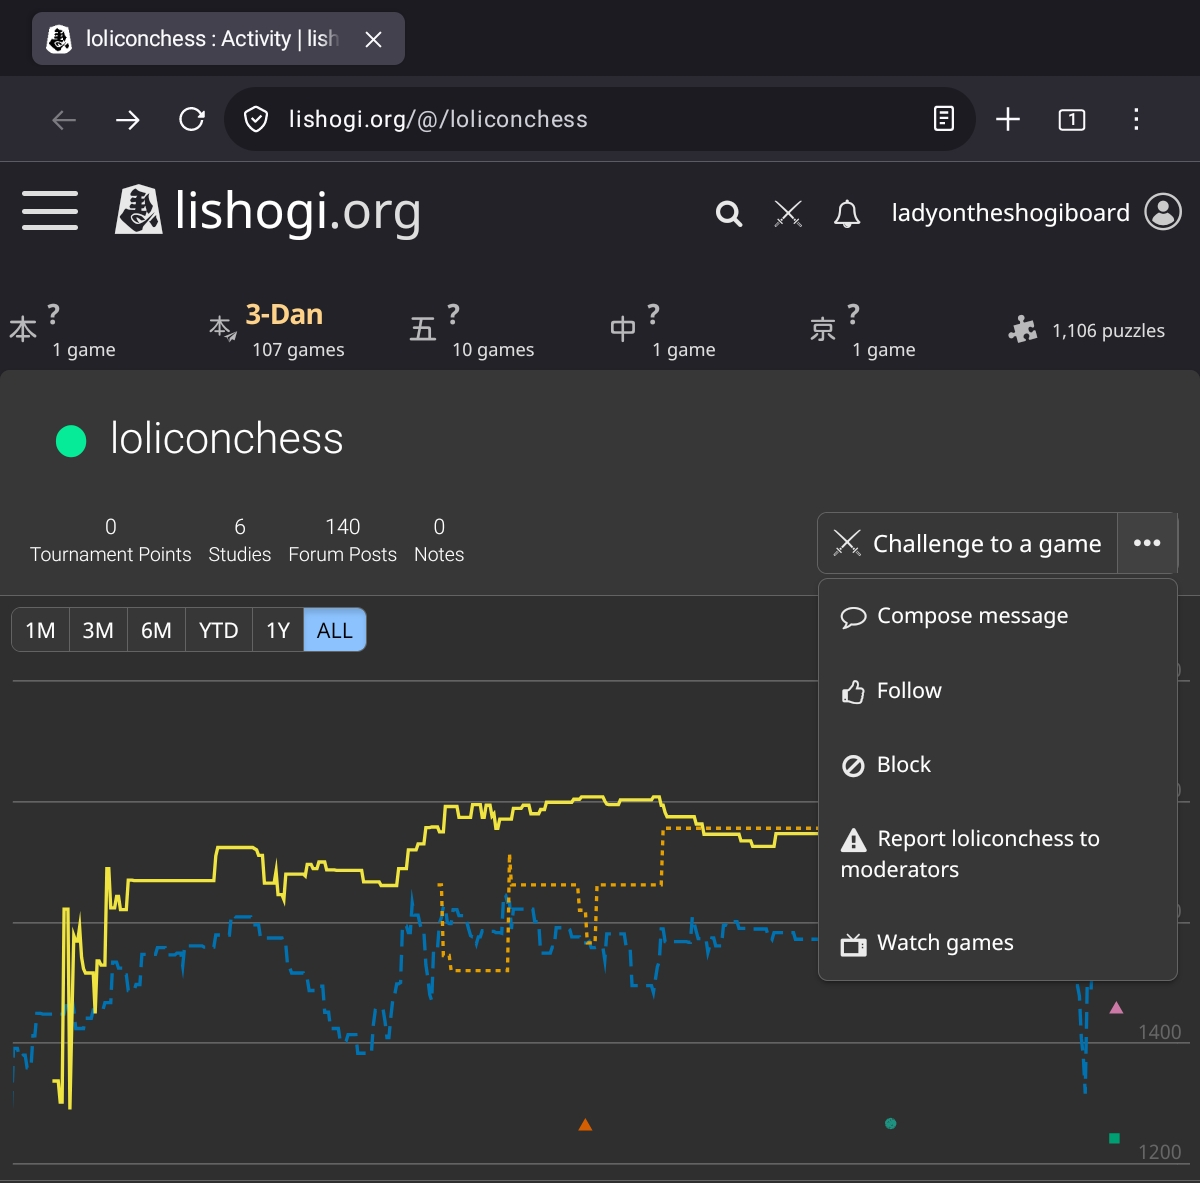The width and height of the screenshot is (1200, 1183).
Task: Toggle reader mode icon in address bar
Action: click(943, 119)
